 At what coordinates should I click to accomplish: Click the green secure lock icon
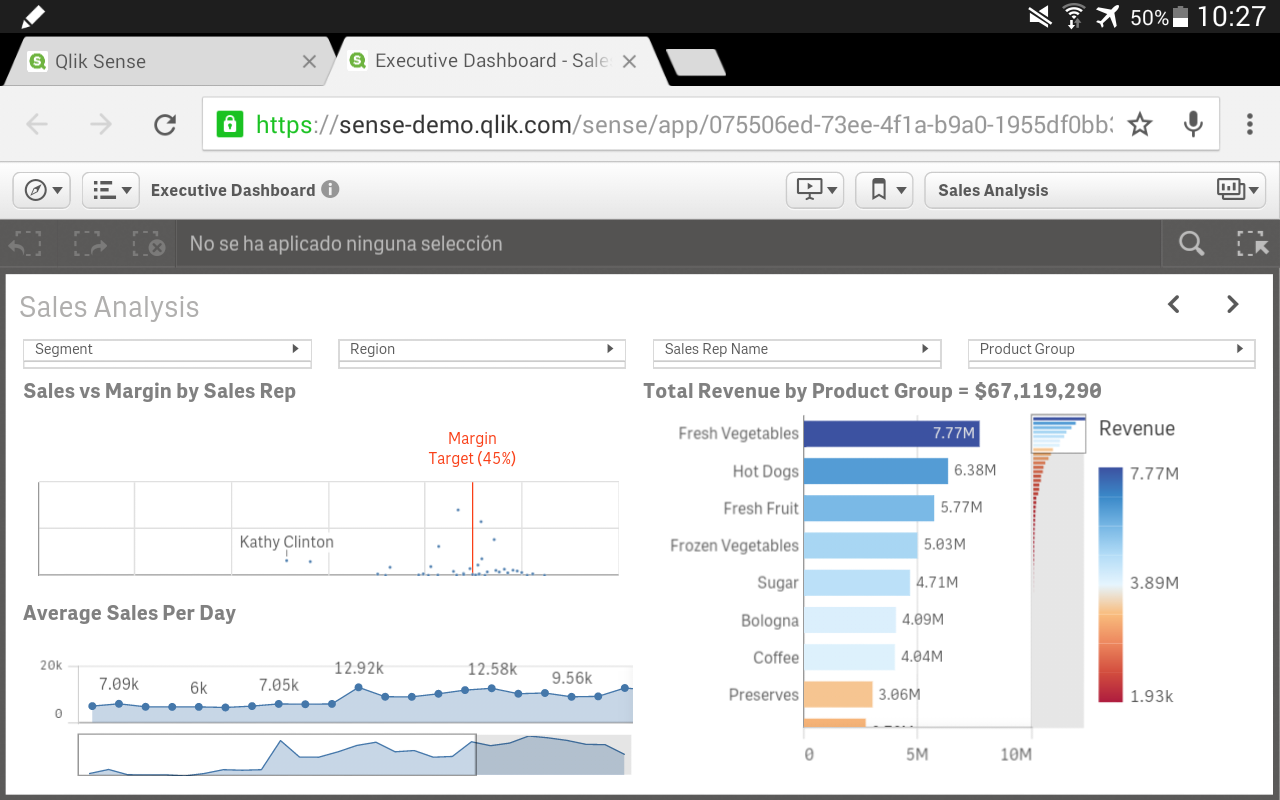[x=230, y=124]
